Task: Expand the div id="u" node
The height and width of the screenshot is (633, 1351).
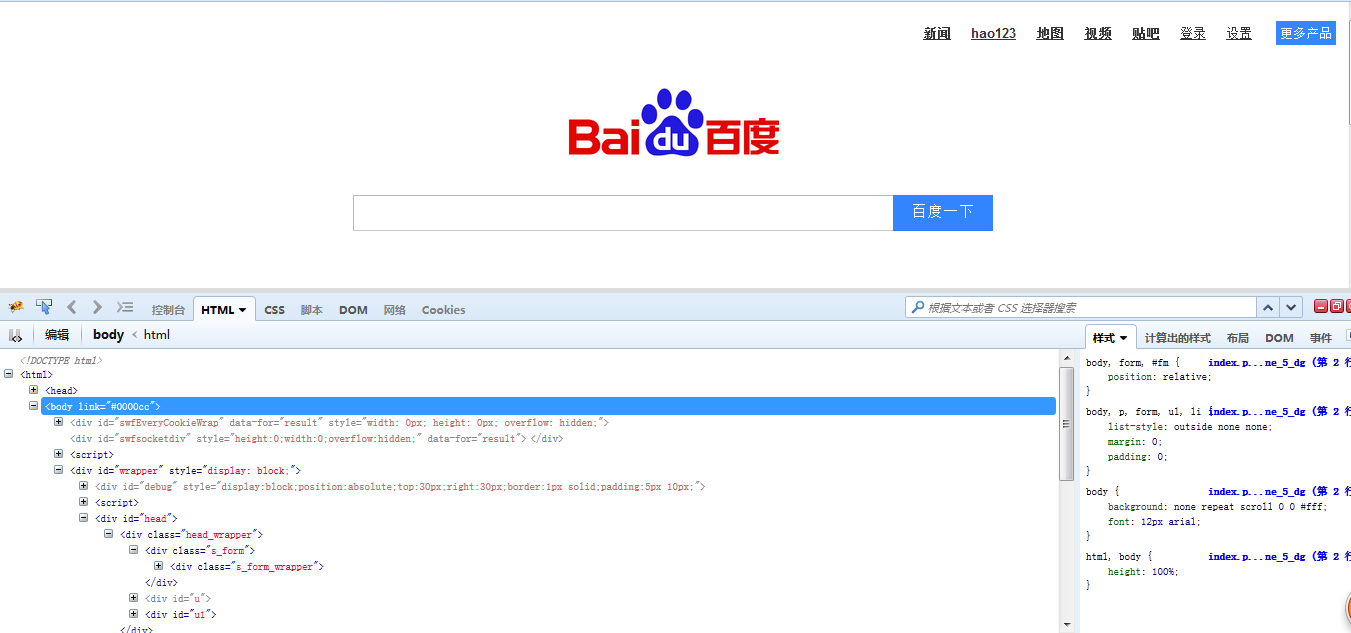Action: click(134, 598)
